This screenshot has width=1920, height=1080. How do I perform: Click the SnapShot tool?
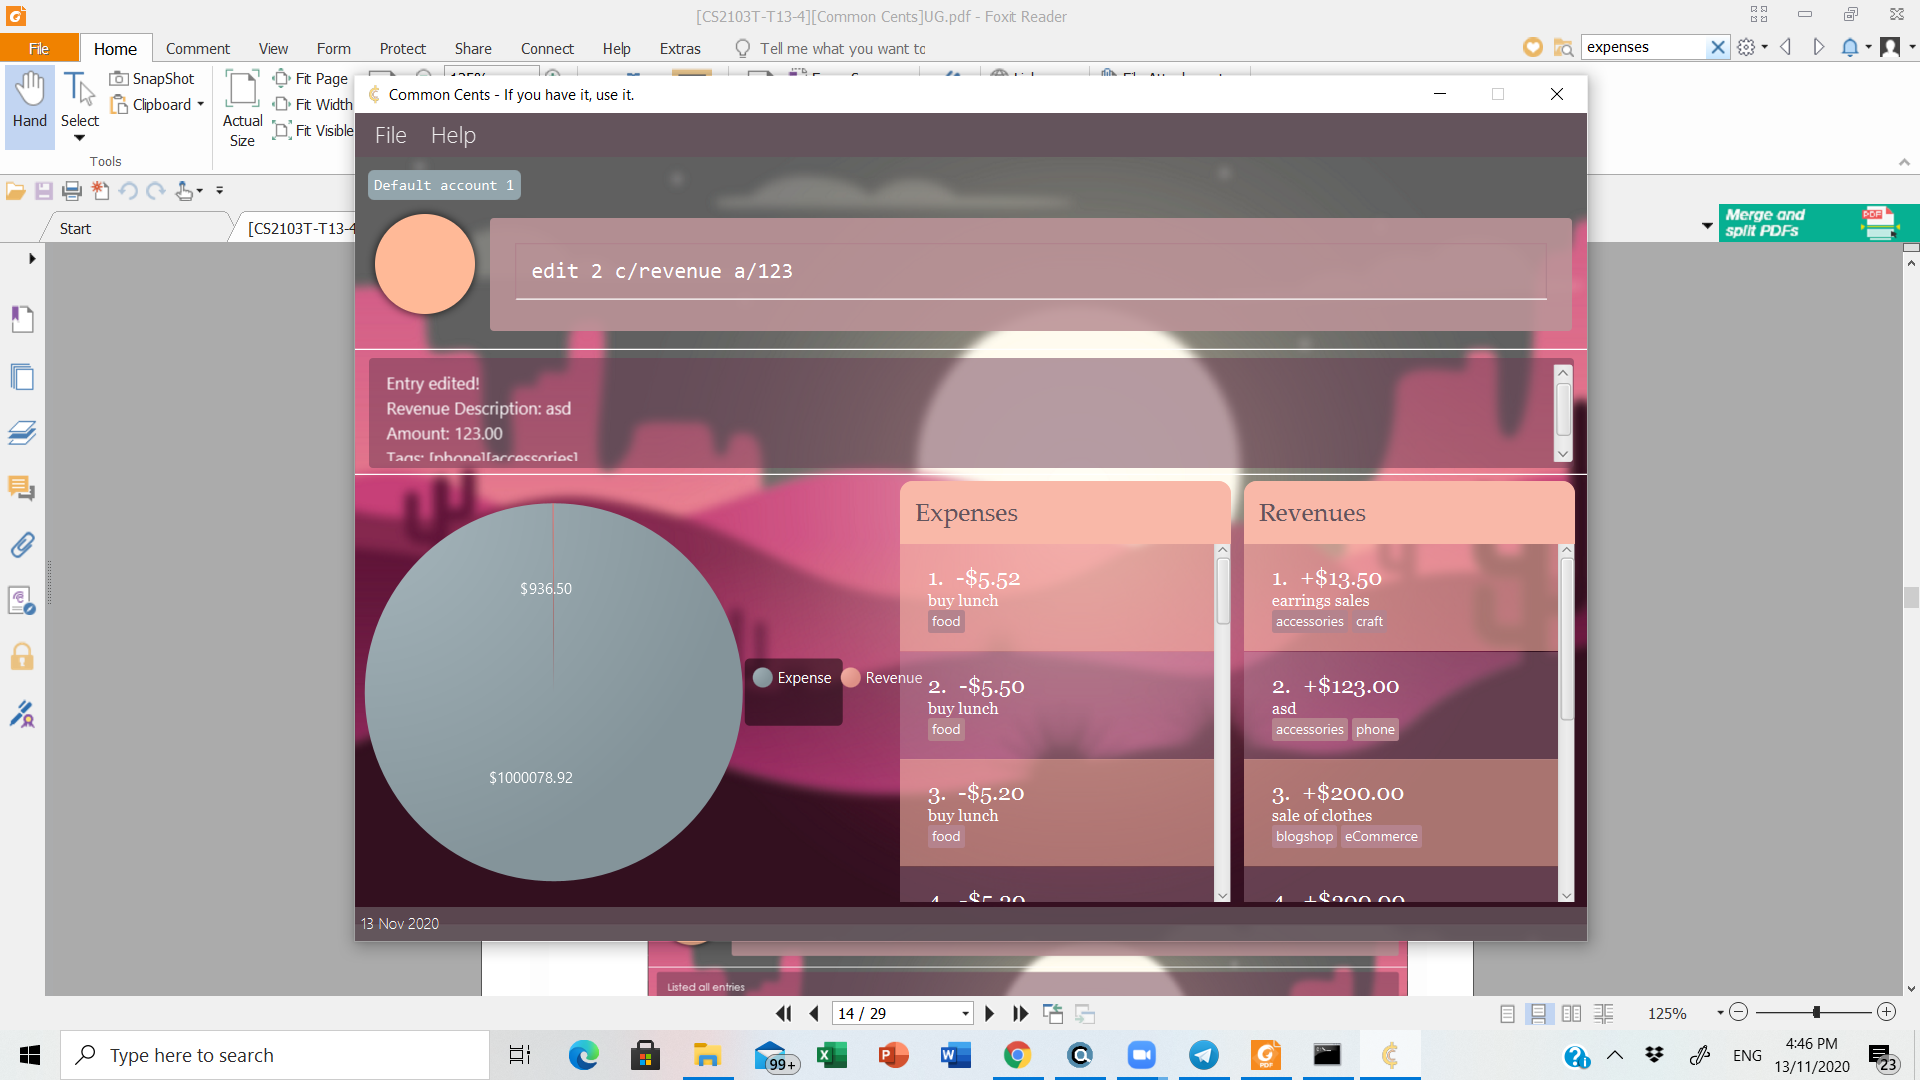(152, 79)
